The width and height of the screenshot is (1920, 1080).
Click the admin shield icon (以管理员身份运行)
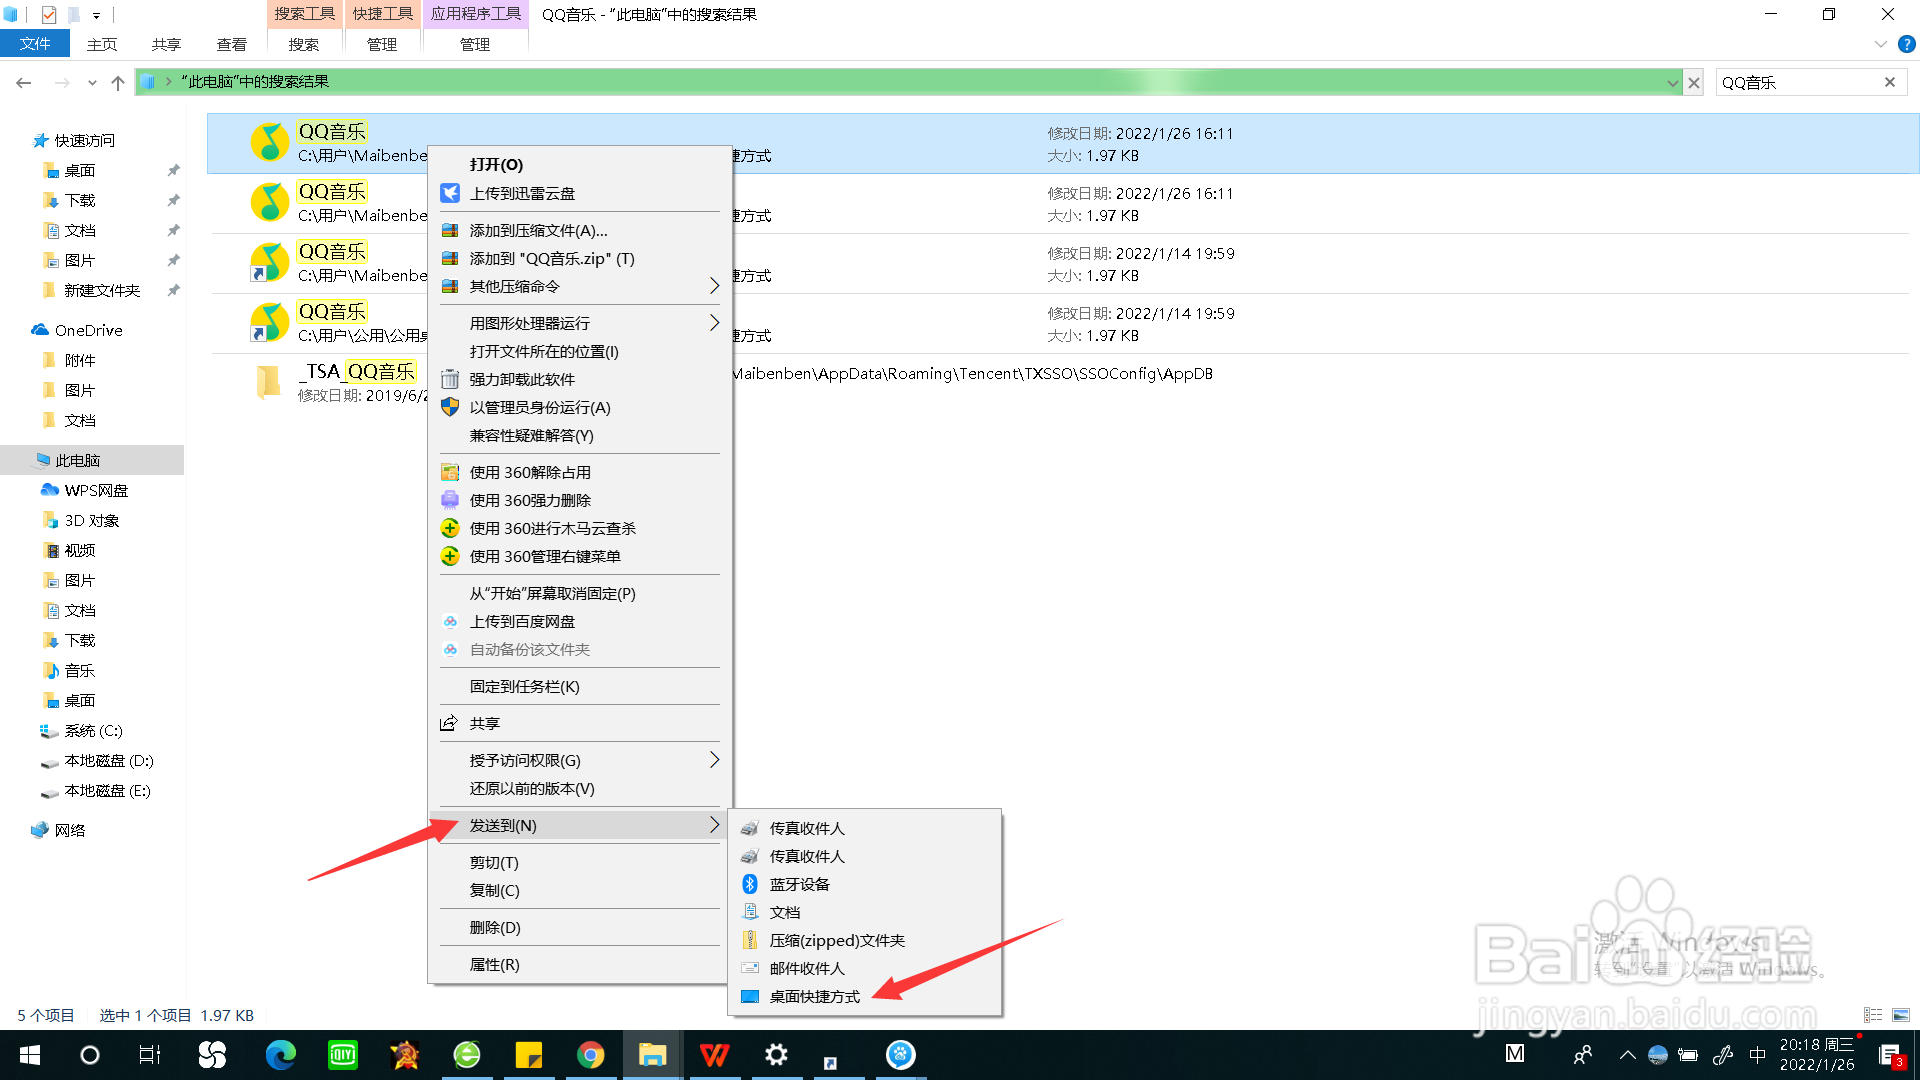point(450,407)
